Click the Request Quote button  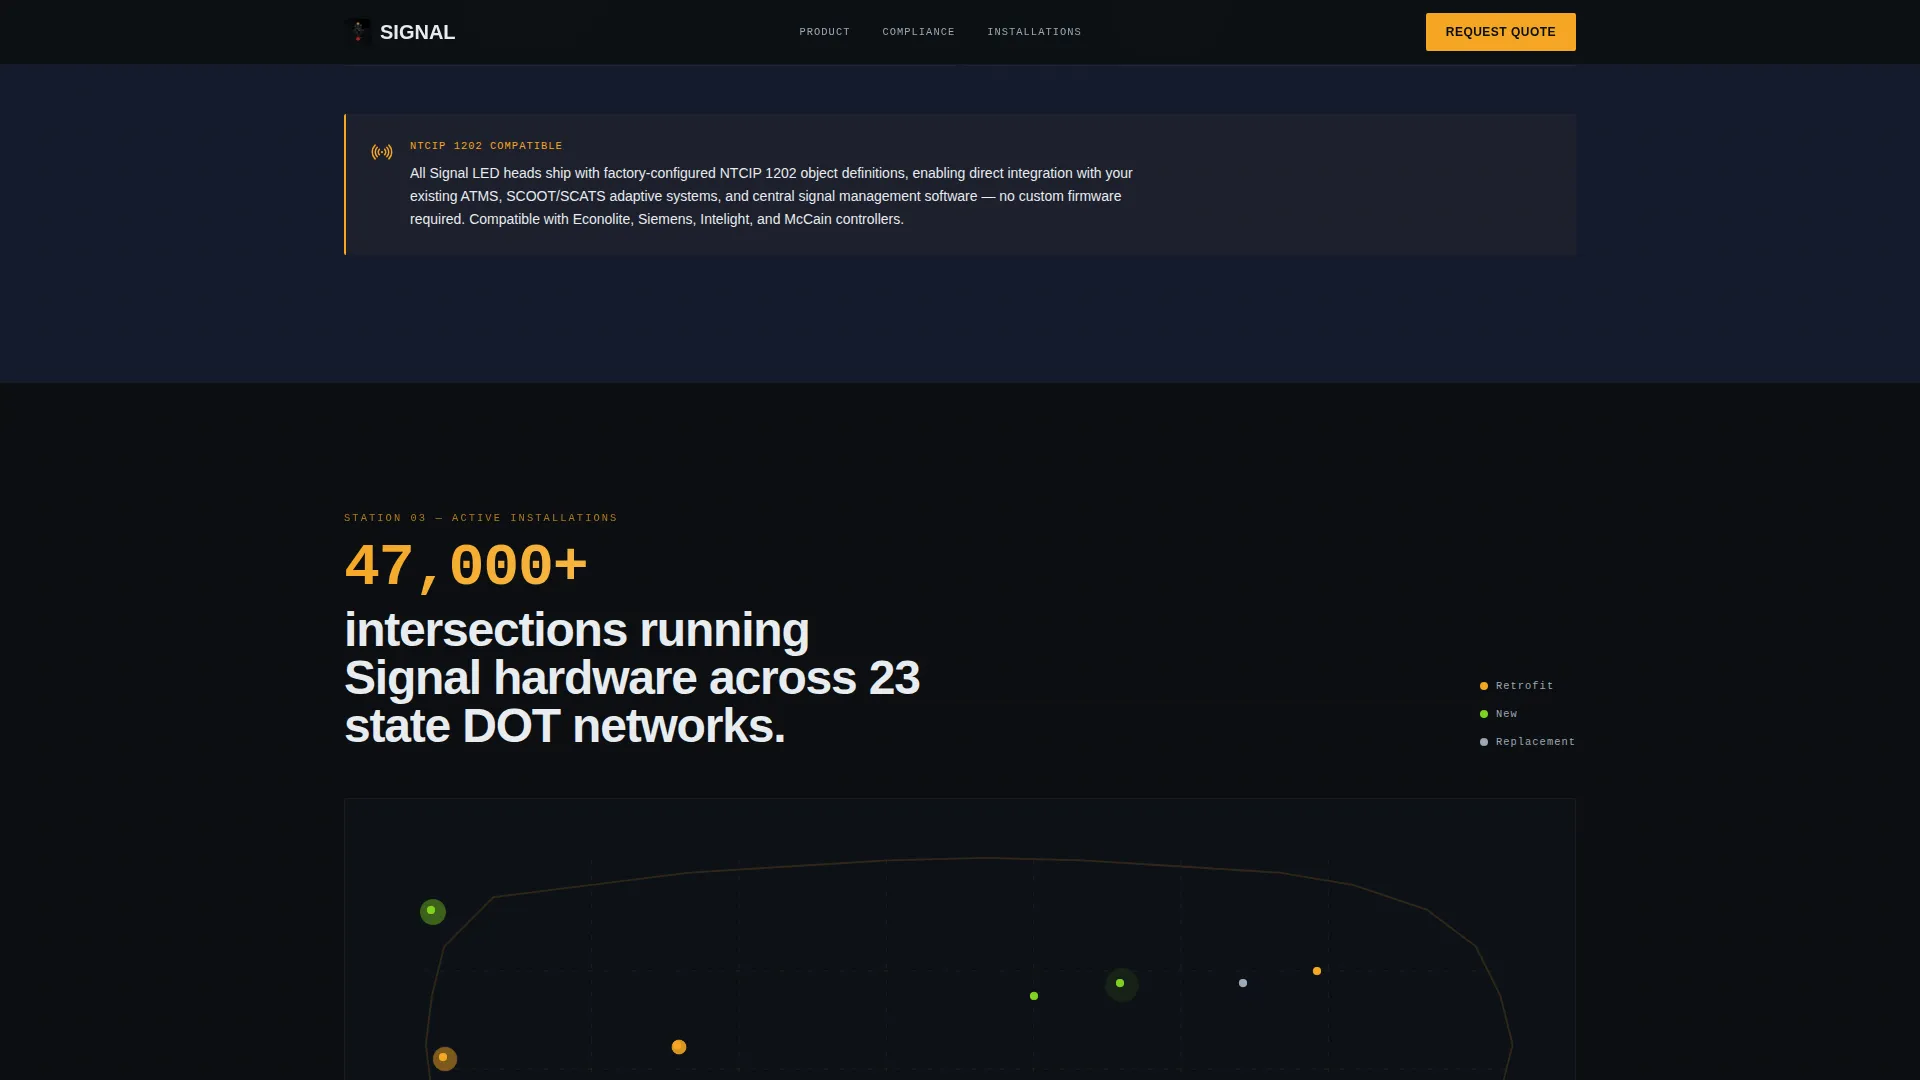click(x=1500, y=32)
